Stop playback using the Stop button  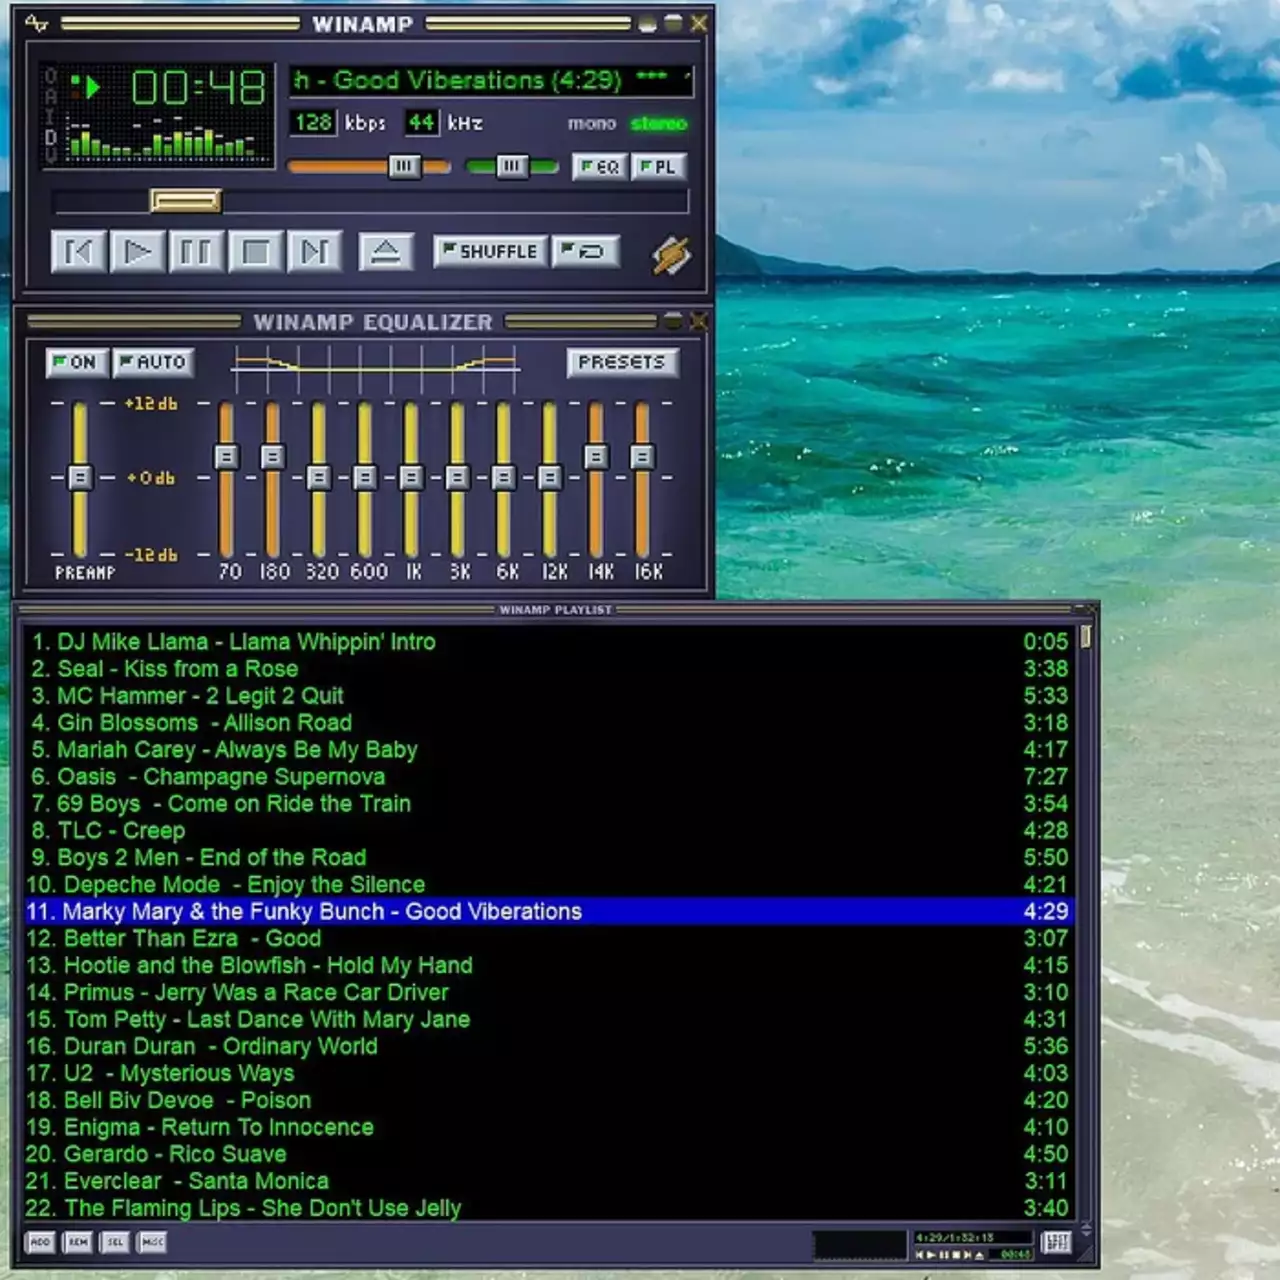(256, 252)
